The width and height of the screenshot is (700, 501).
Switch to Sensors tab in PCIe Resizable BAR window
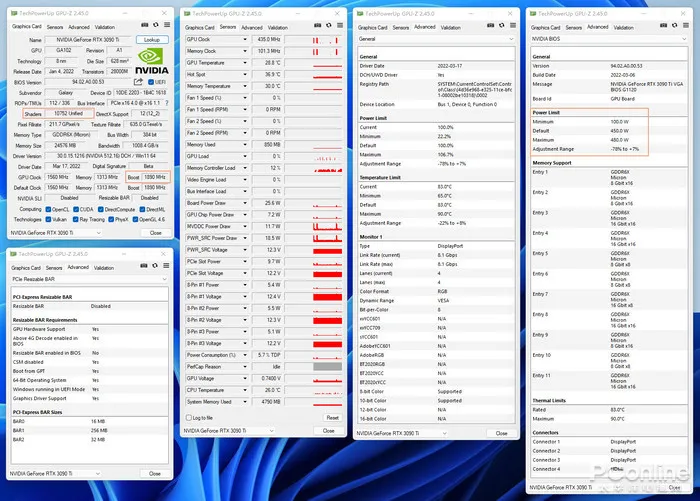54,268
